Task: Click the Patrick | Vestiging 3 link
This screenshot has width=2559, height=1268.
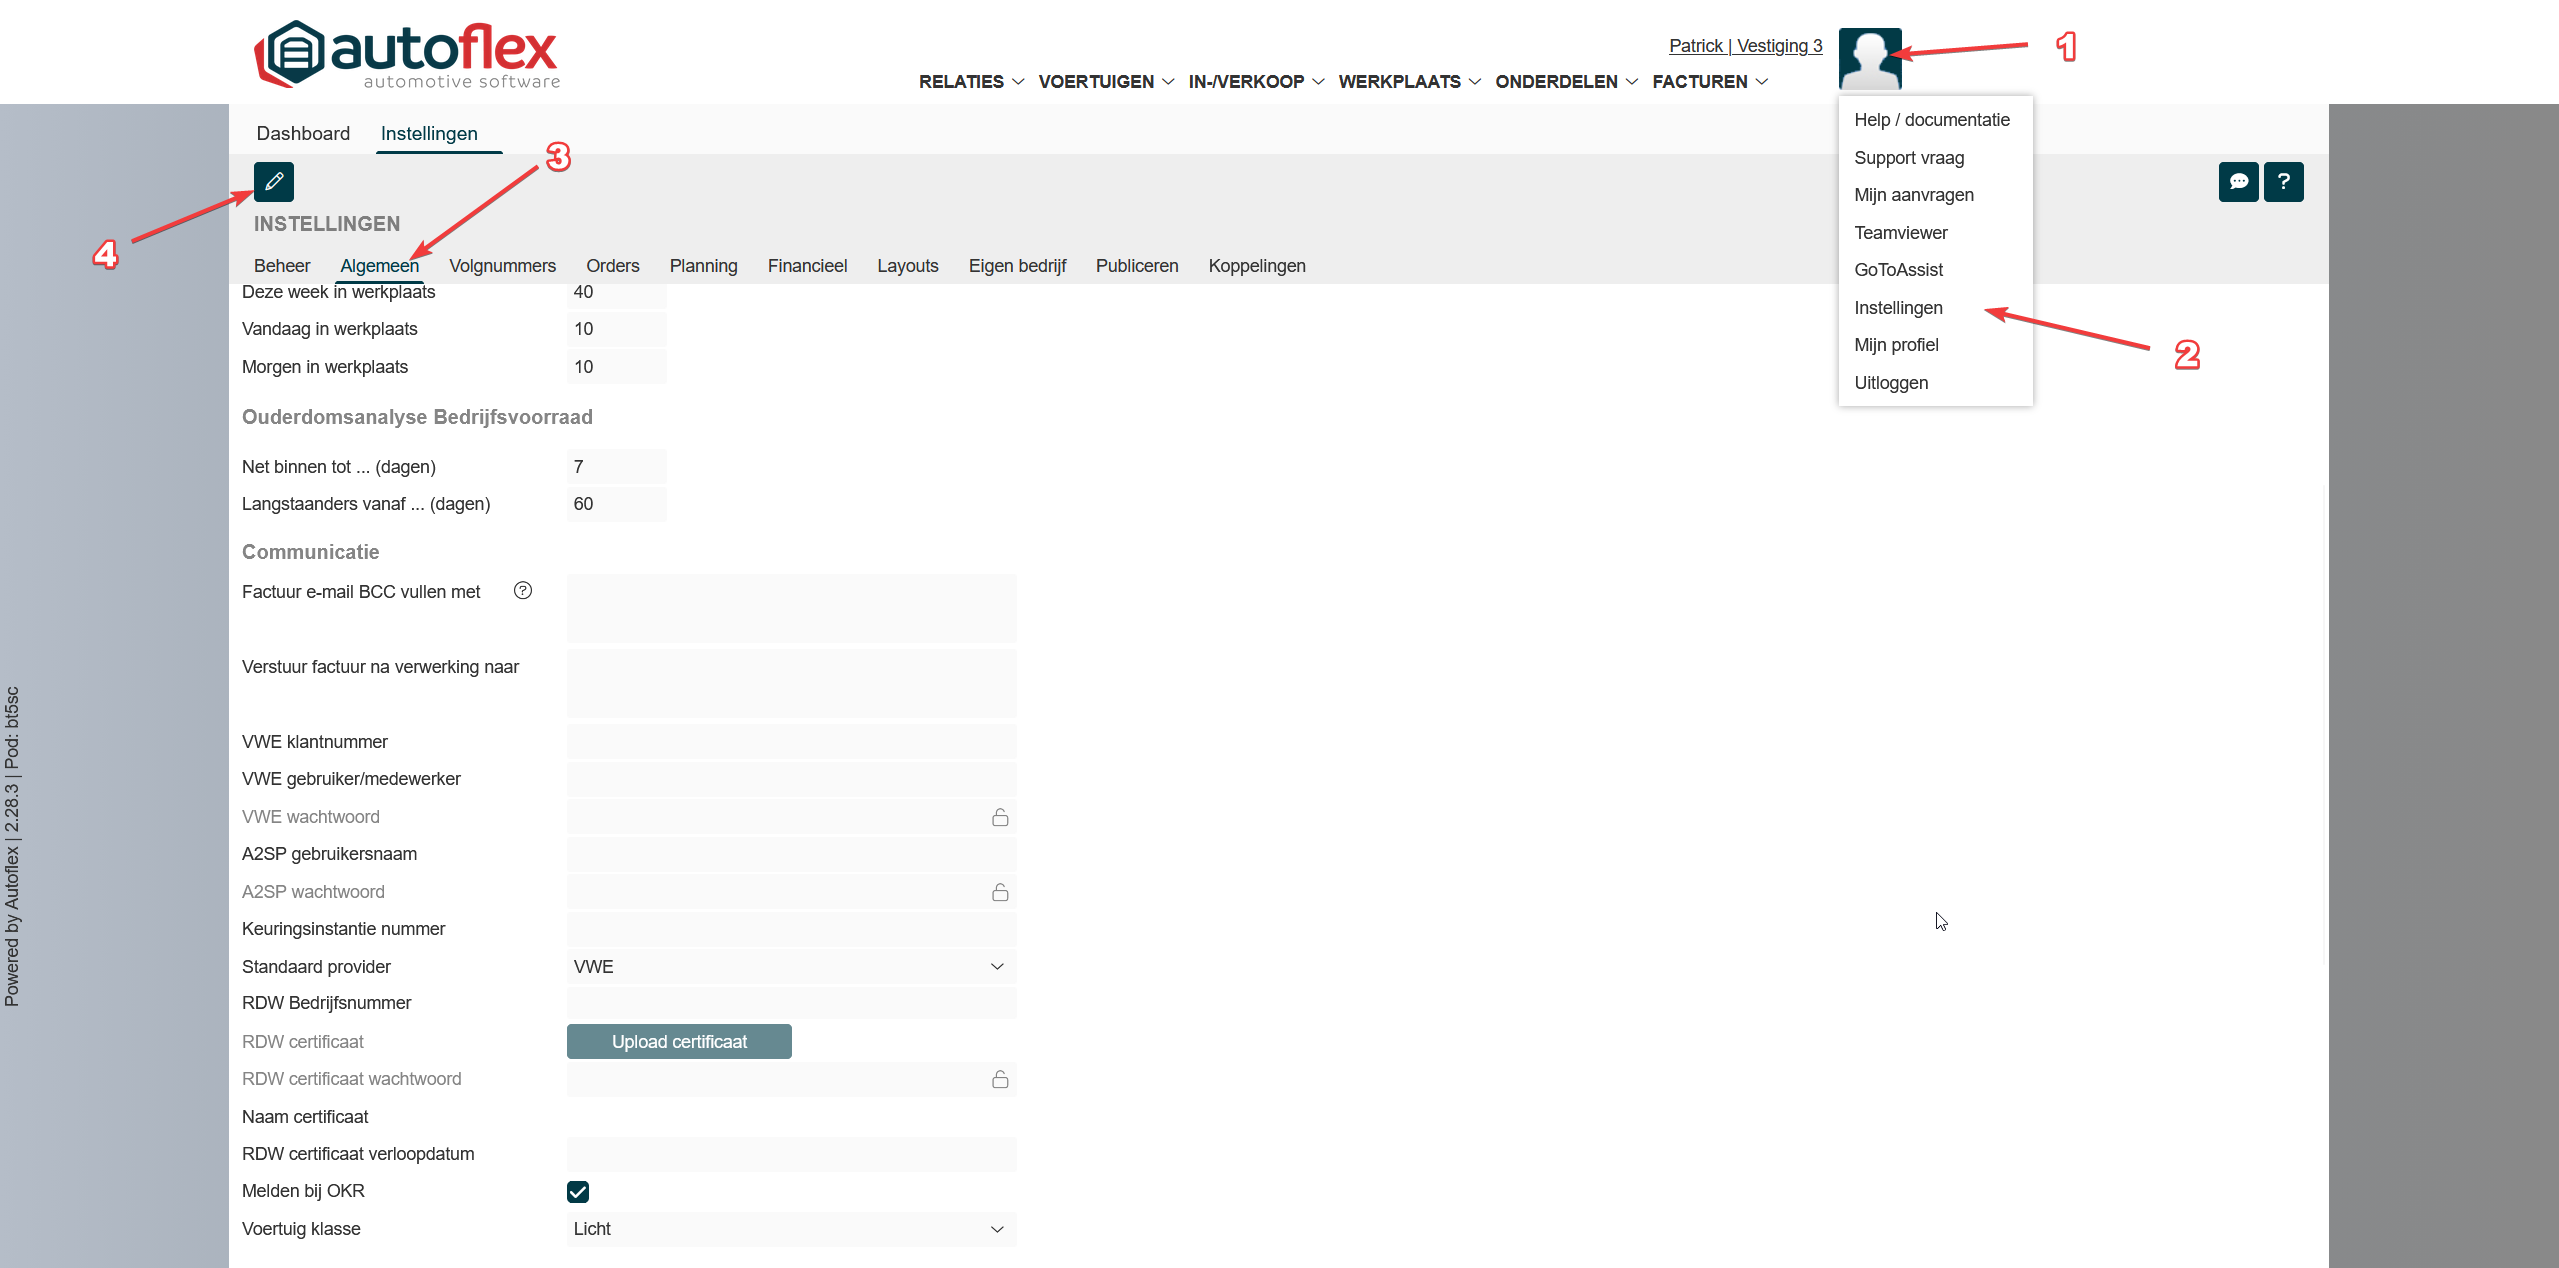Action: [x=1745, y=46]
